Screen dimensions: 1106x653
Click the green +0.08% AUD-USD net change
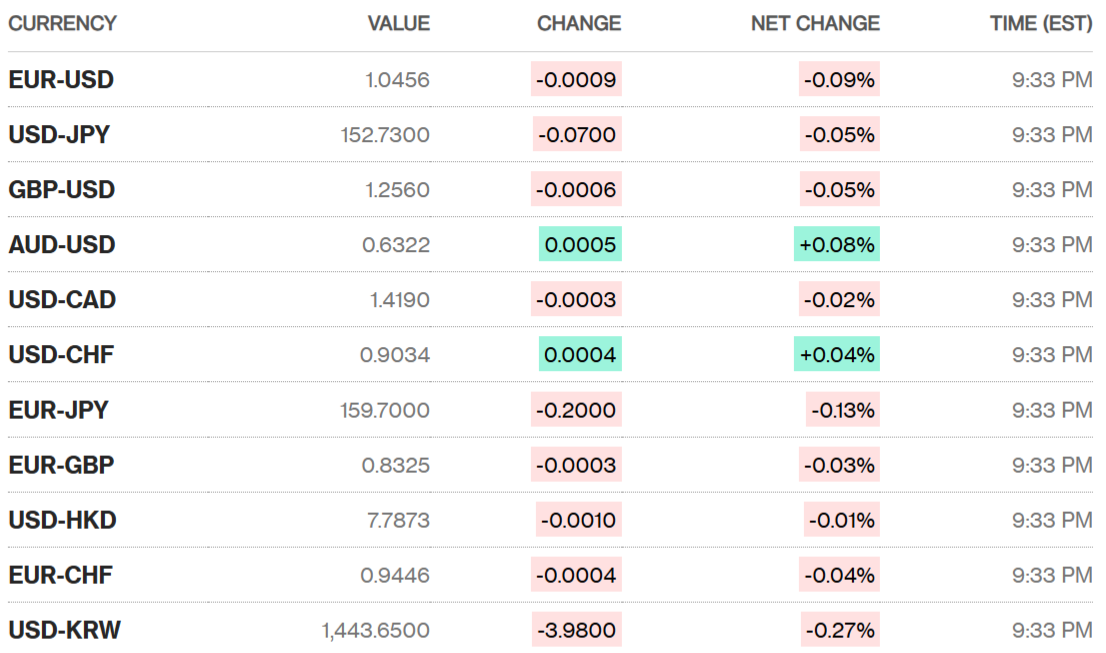pyautogui.click(x=837, y=245)
